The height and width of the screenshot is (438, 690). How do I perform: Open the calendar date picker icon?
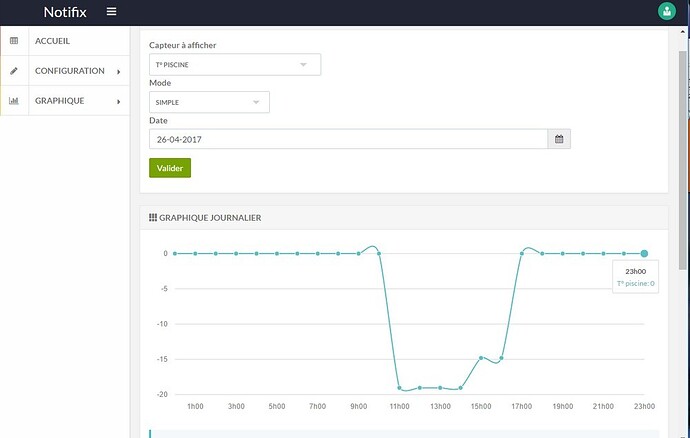click(x=559, y=139)
